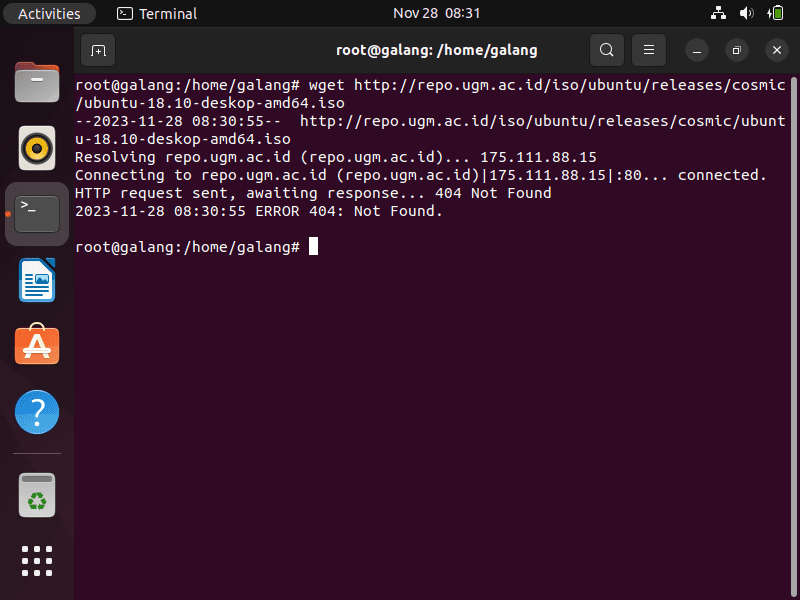Restore down the terminal window

[737, 50]
